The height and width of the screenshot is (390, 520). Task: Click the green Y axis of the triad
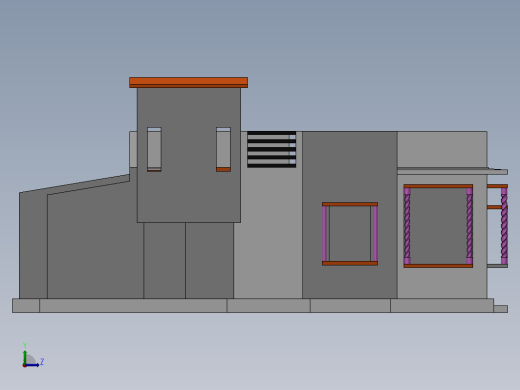pos(25,357)
